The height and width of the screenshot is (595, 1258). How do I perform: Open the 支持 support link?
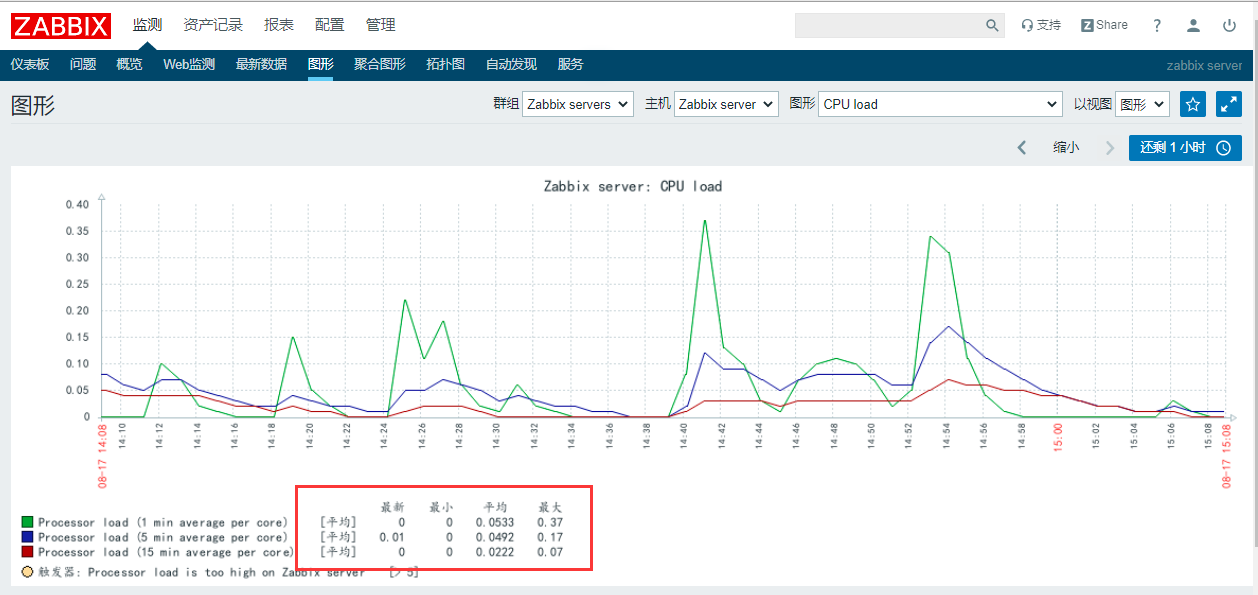(1041, 25)
